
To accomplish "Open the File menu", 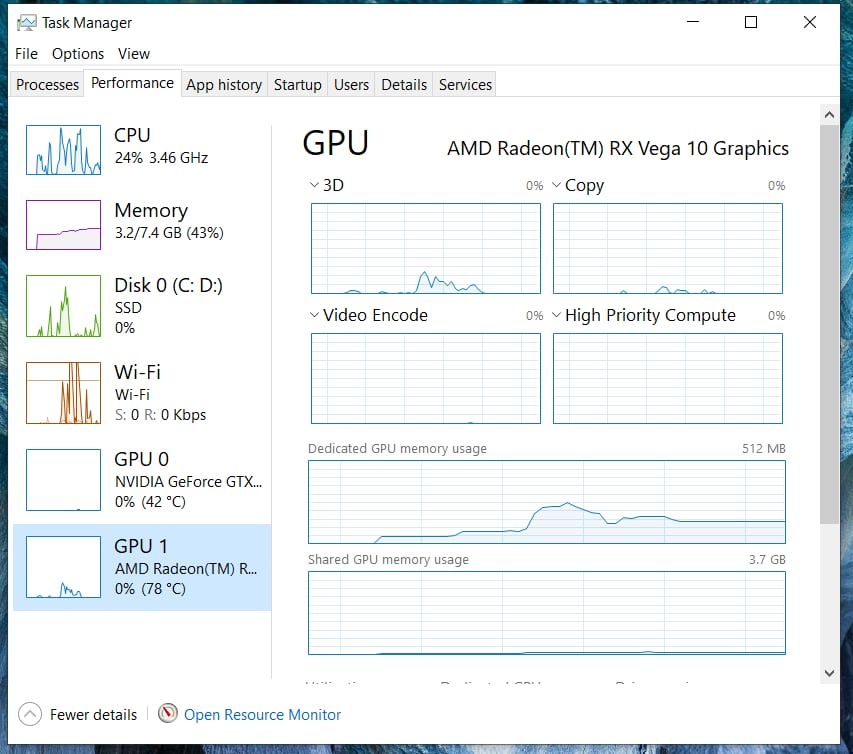I will point(26,54).
